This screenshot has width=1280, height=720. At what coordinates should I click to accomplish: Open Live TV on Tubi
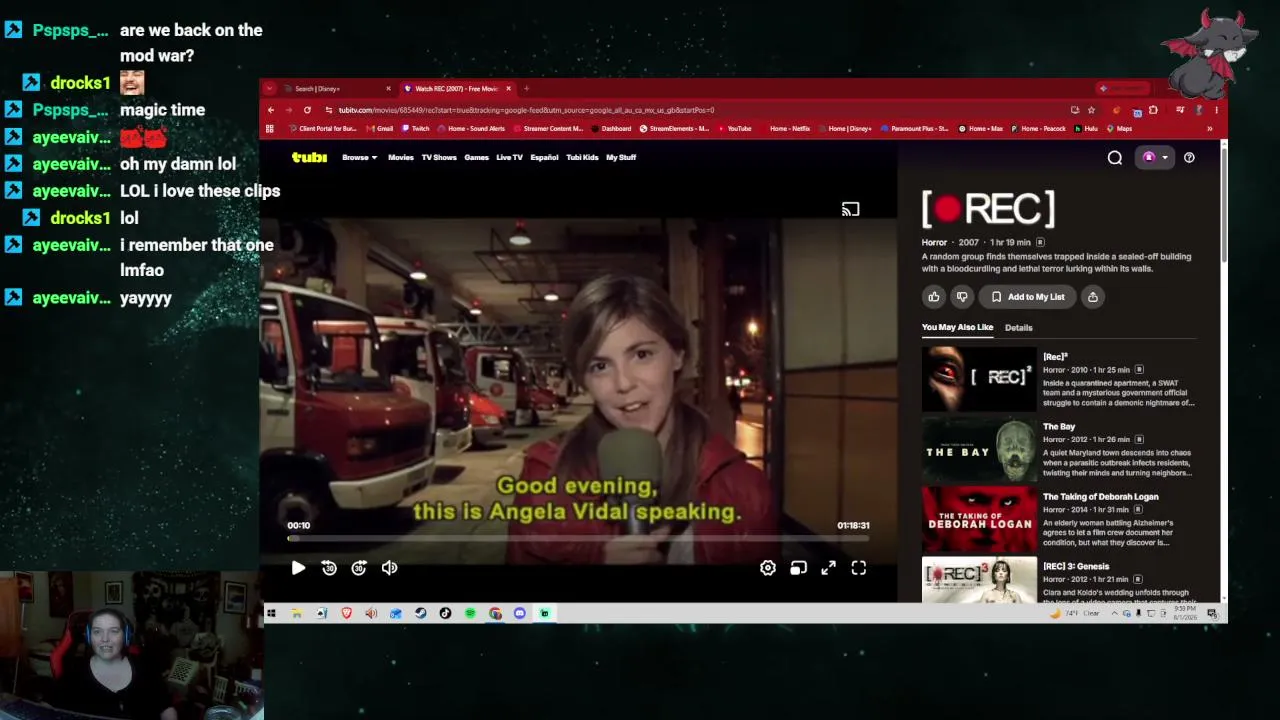[x=509, y=157]
